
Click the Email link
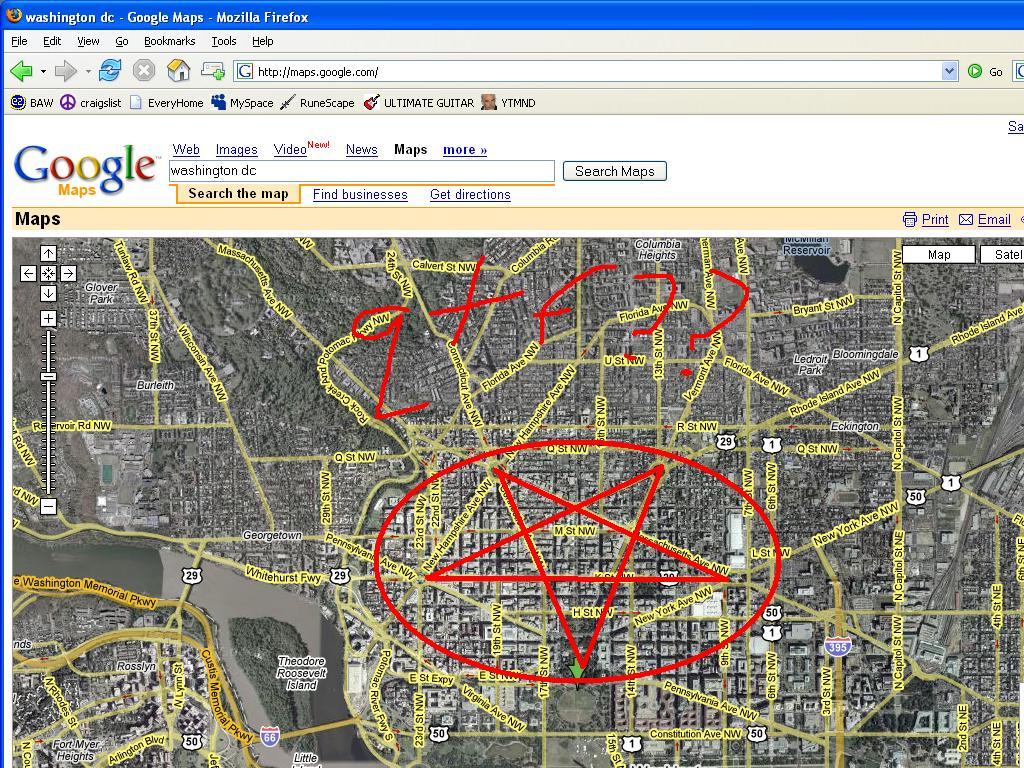click(x=994, y=219)
